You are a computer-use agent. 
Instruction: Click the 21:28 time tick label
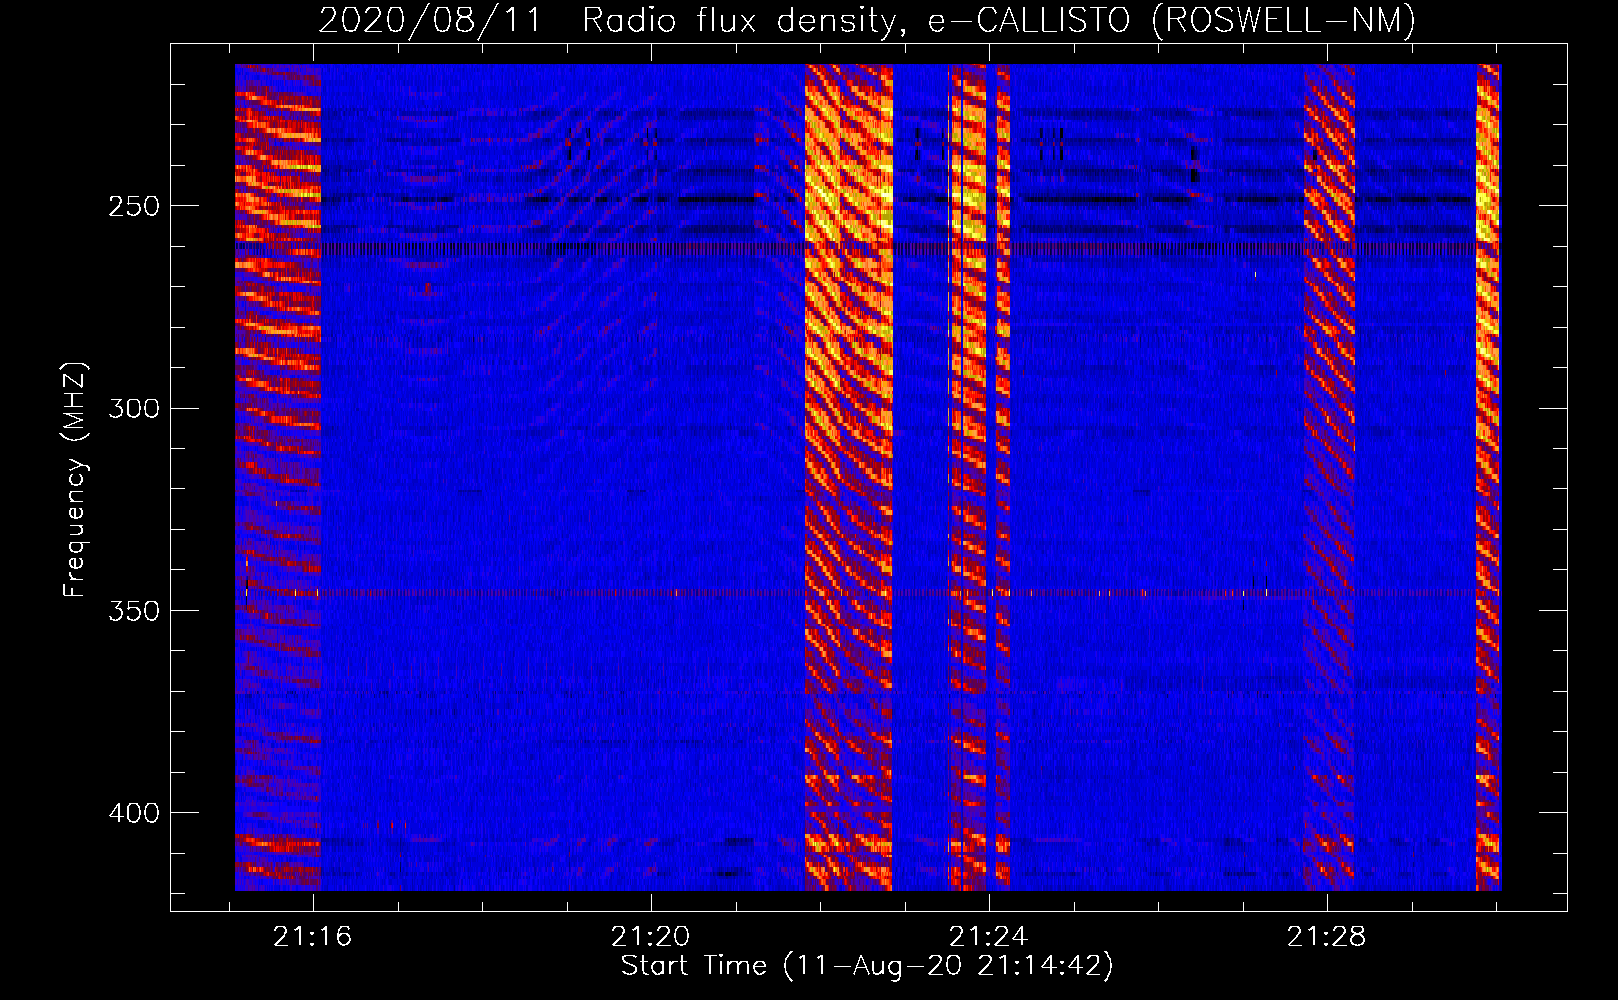click(x=1326, y=937)
